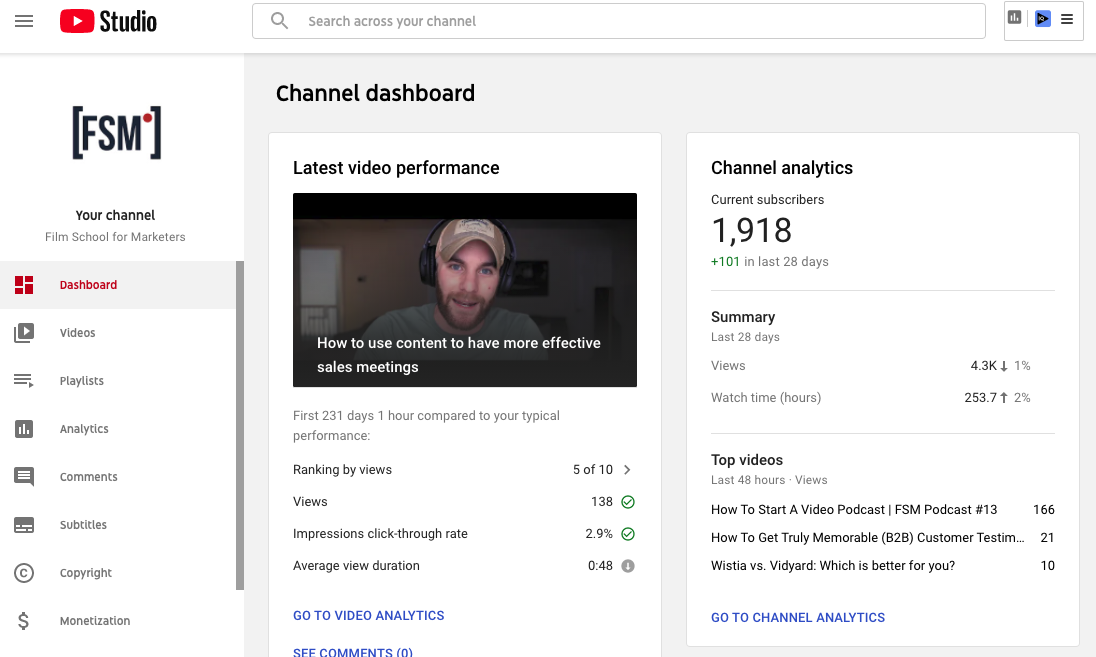This screenshot has width=1096, height=657.
Task: Click the Comments speech bubble icon
Action: pos(24,477)
